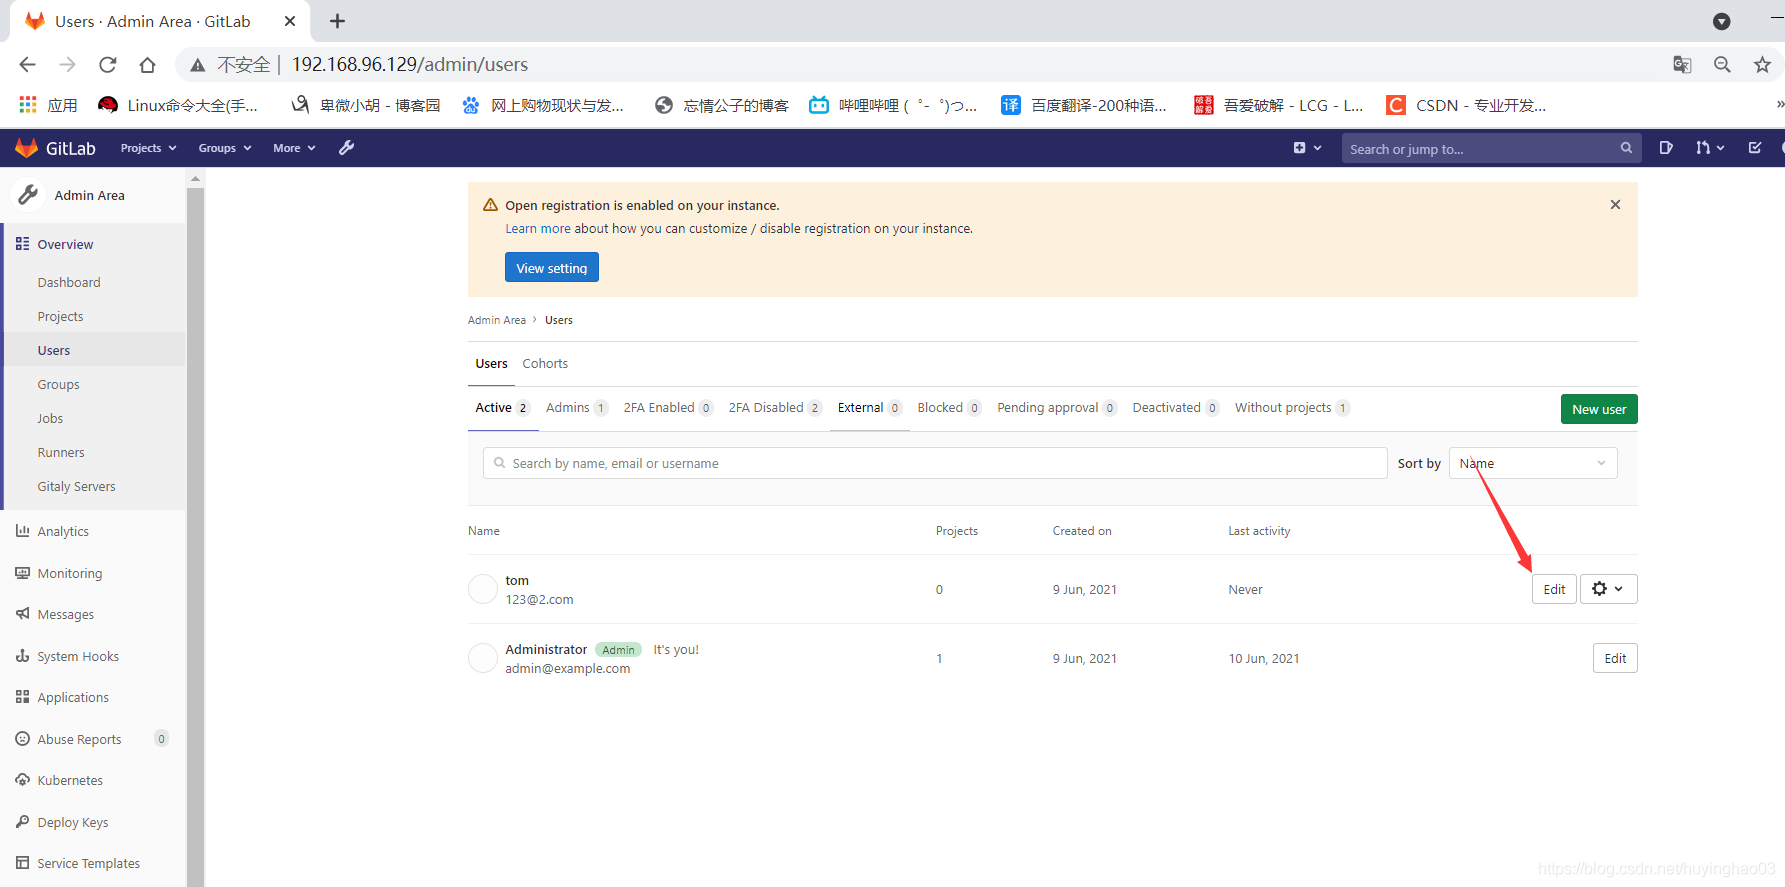This screenshot has width=1785, height=887.
Task: Click the new item plus icon in navbar
Action: 1307,148
